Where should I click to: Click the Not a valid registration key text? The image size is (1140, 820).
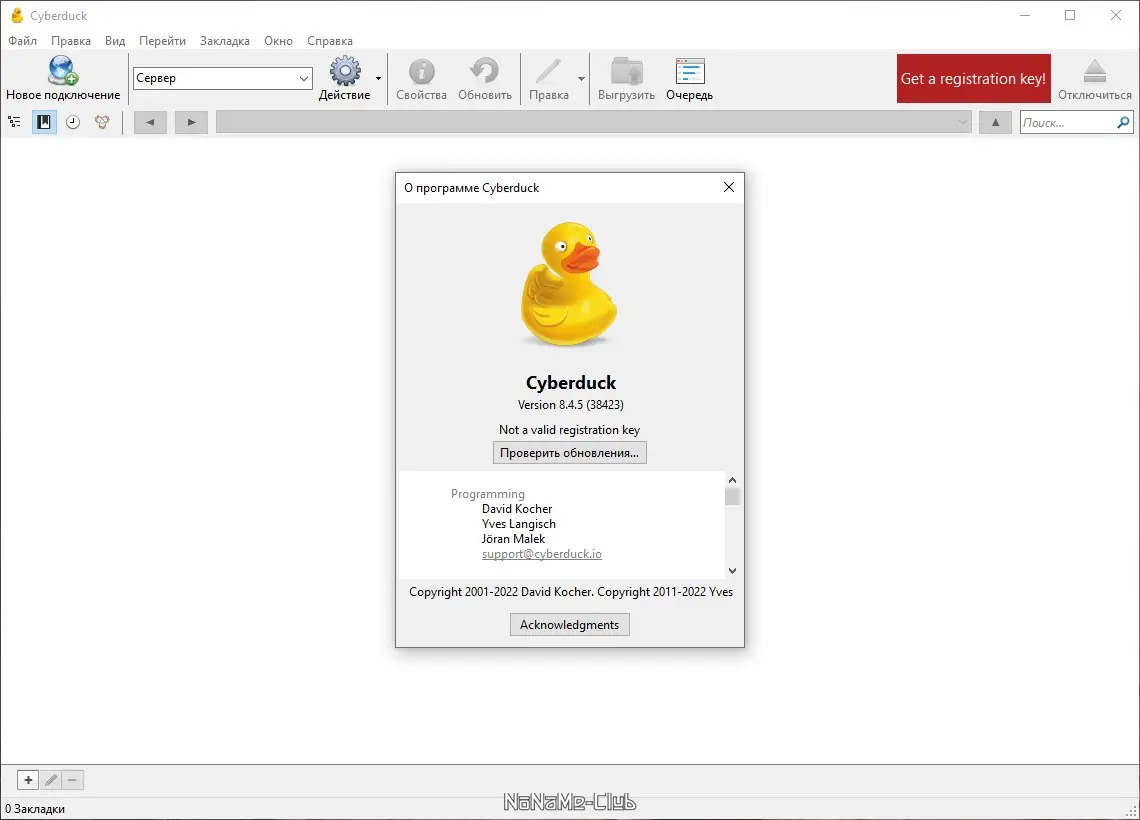[x=569, y=430]
